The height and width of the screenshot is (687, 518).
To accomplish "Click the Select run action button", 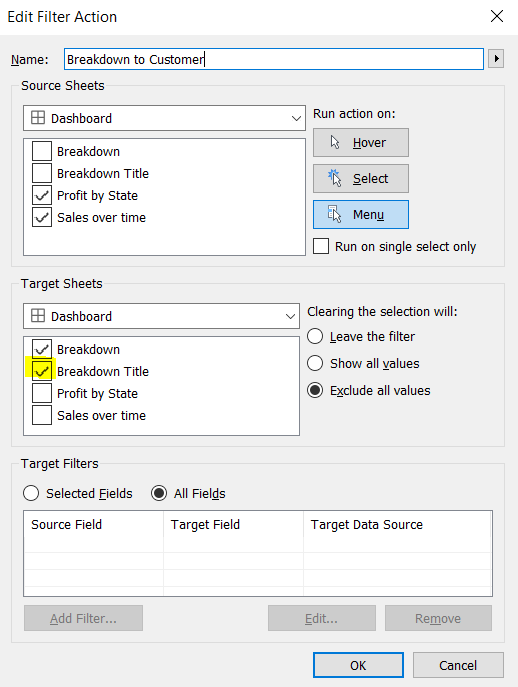I will [361, 178].
